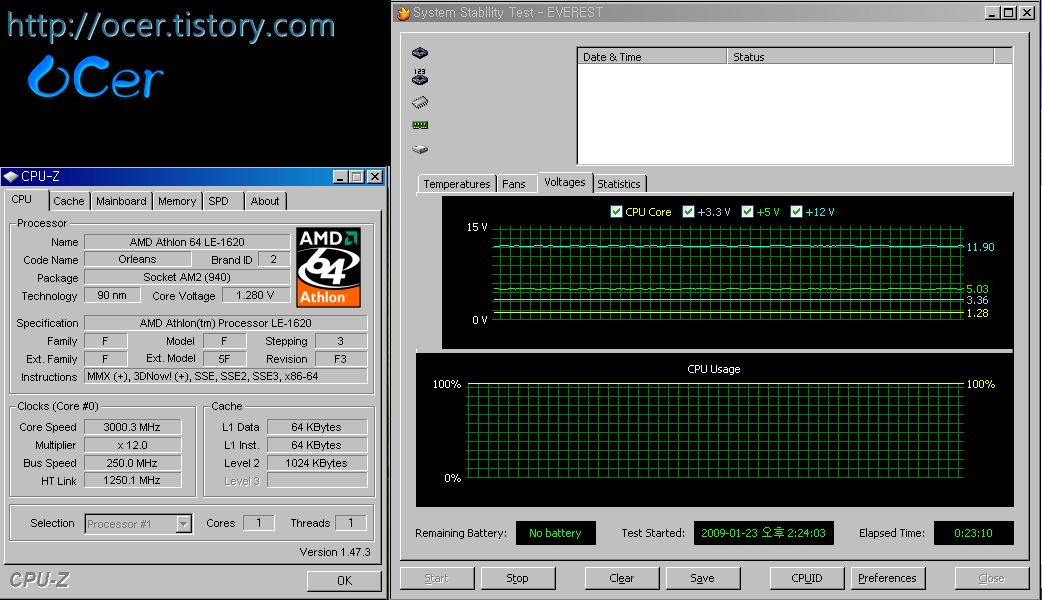Click the 1.28 CPU core voltage reading

coord(978,313)
